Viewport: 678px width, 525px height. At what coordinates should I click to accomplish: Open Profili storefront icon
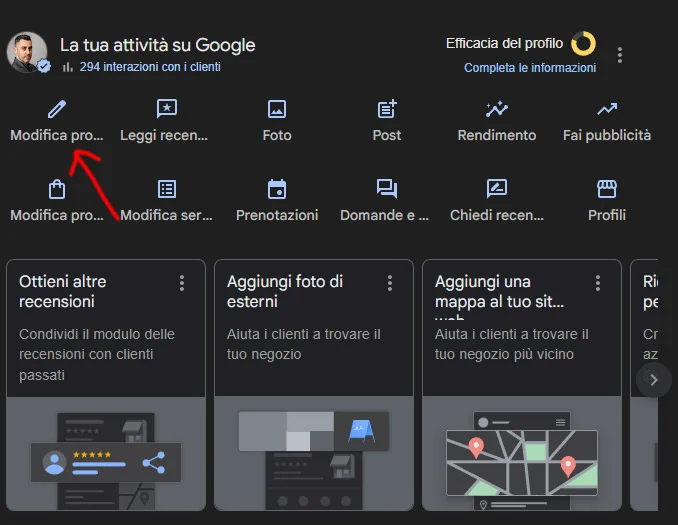(x=607, y=189)
